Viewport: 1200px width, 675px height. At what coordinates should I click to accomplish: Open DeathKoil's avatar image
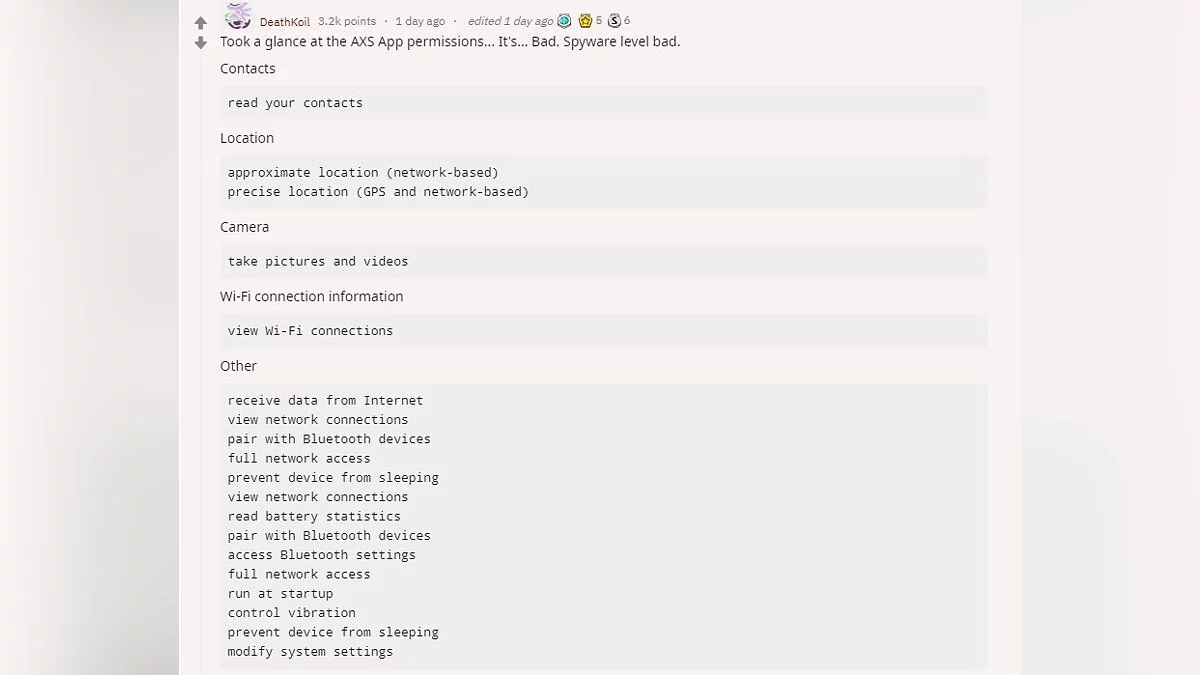(238, 17)
